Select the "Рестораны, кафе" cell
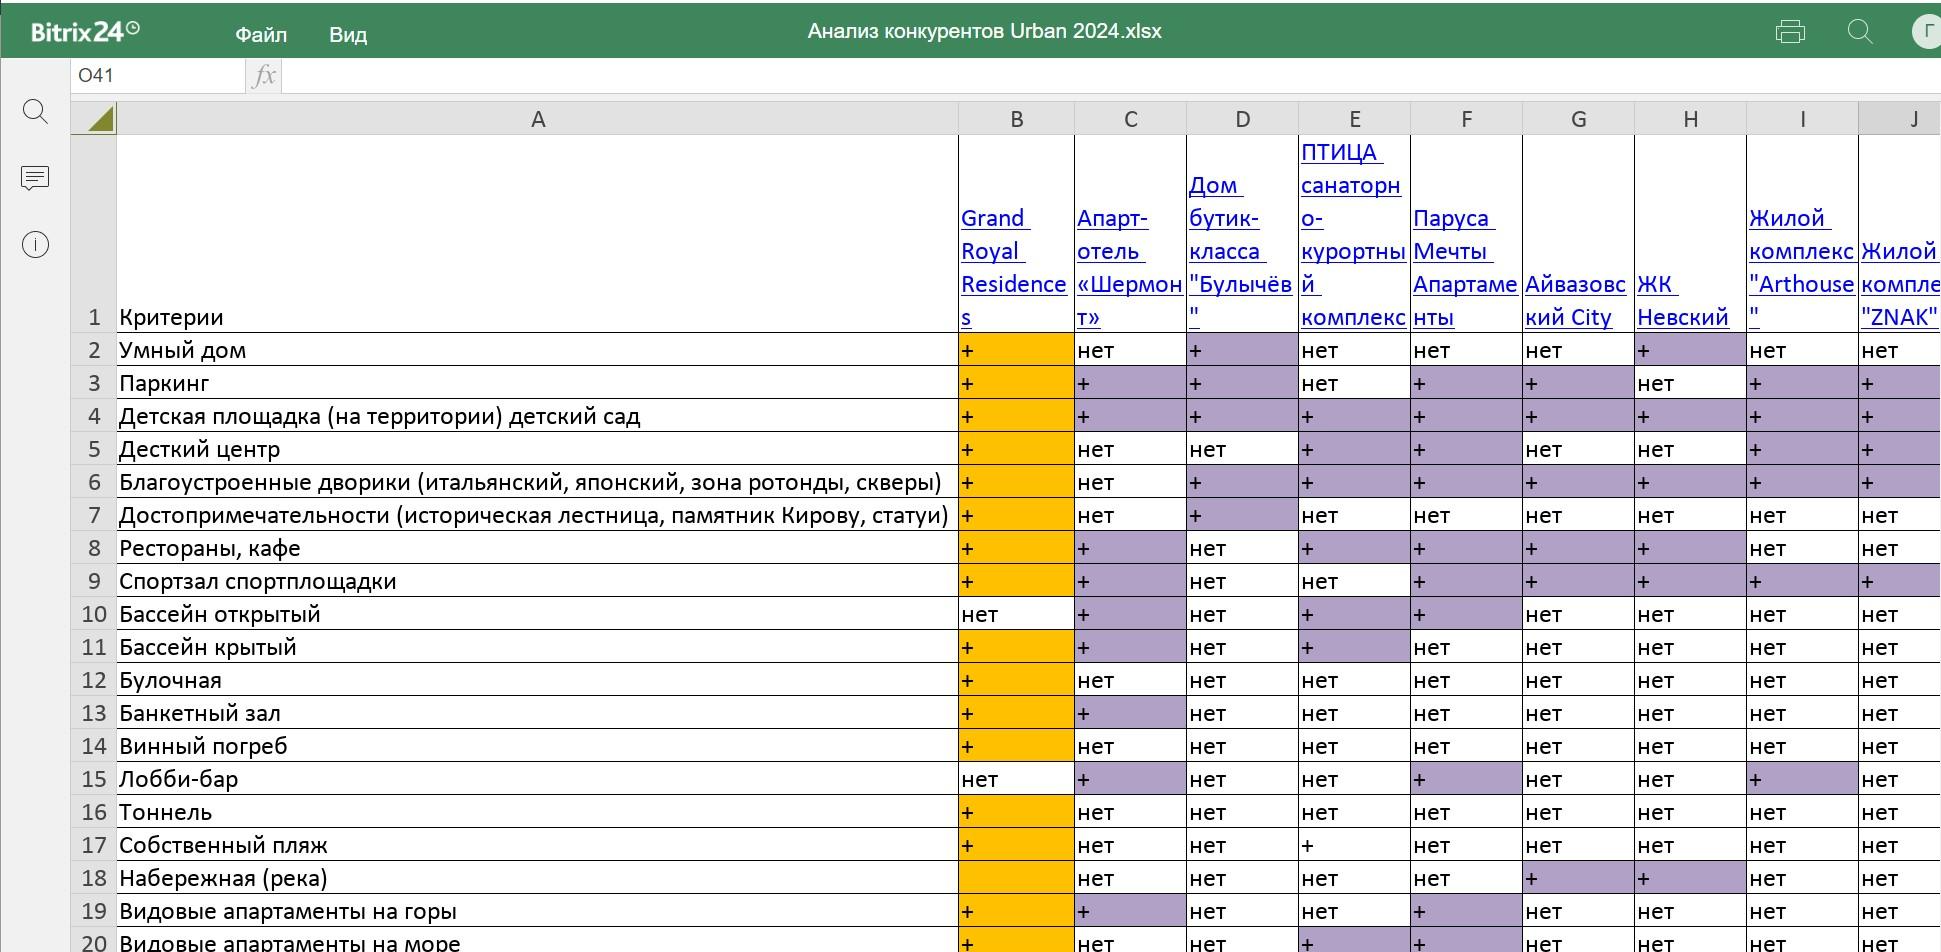Screen dimensions: 1941x952 [x=538, y=548]
